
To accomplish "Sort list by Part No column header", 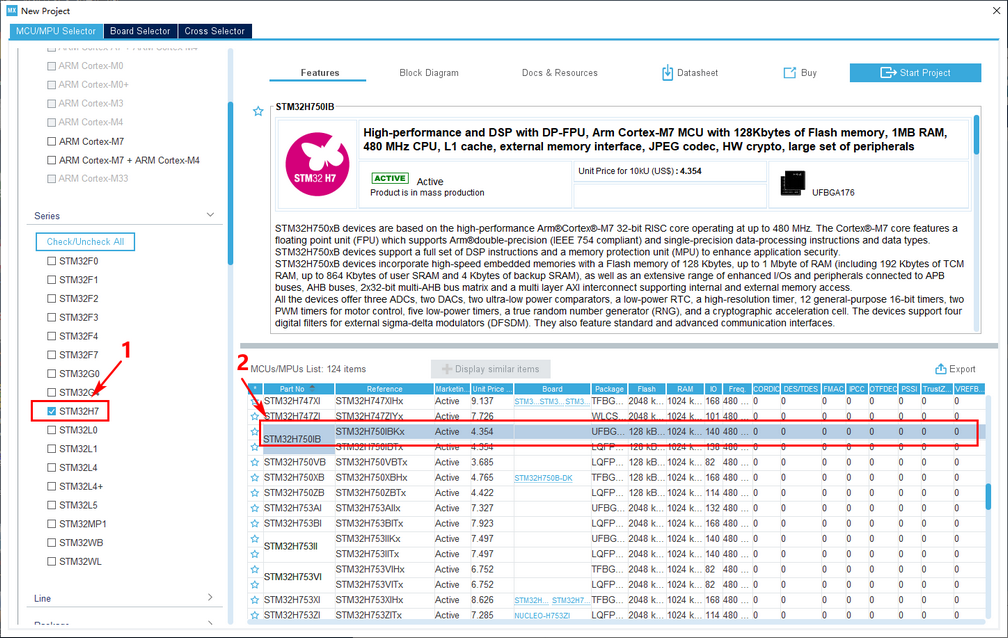I will pos(292,389).
